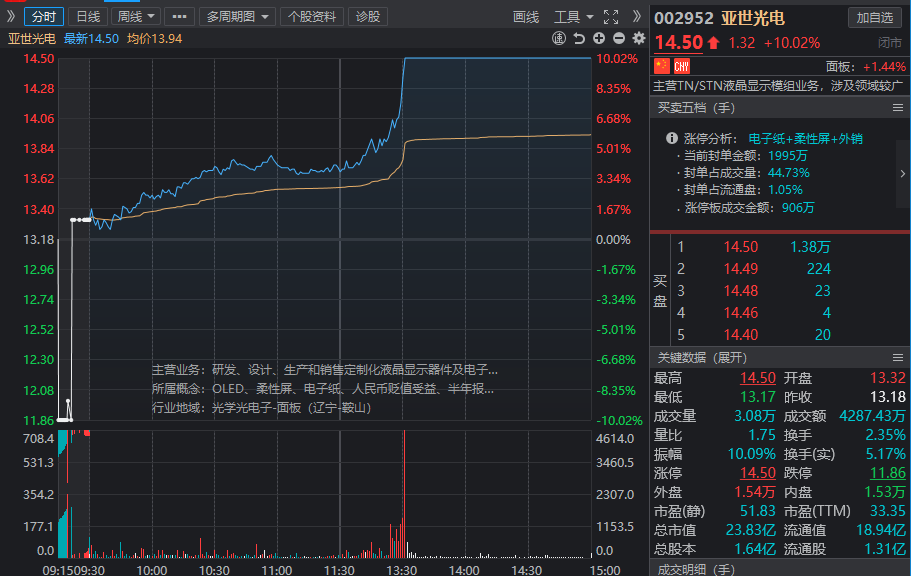Click the 所属概念 concepts line on chart
Screen dimensions: 911x576
click(323, 389)
